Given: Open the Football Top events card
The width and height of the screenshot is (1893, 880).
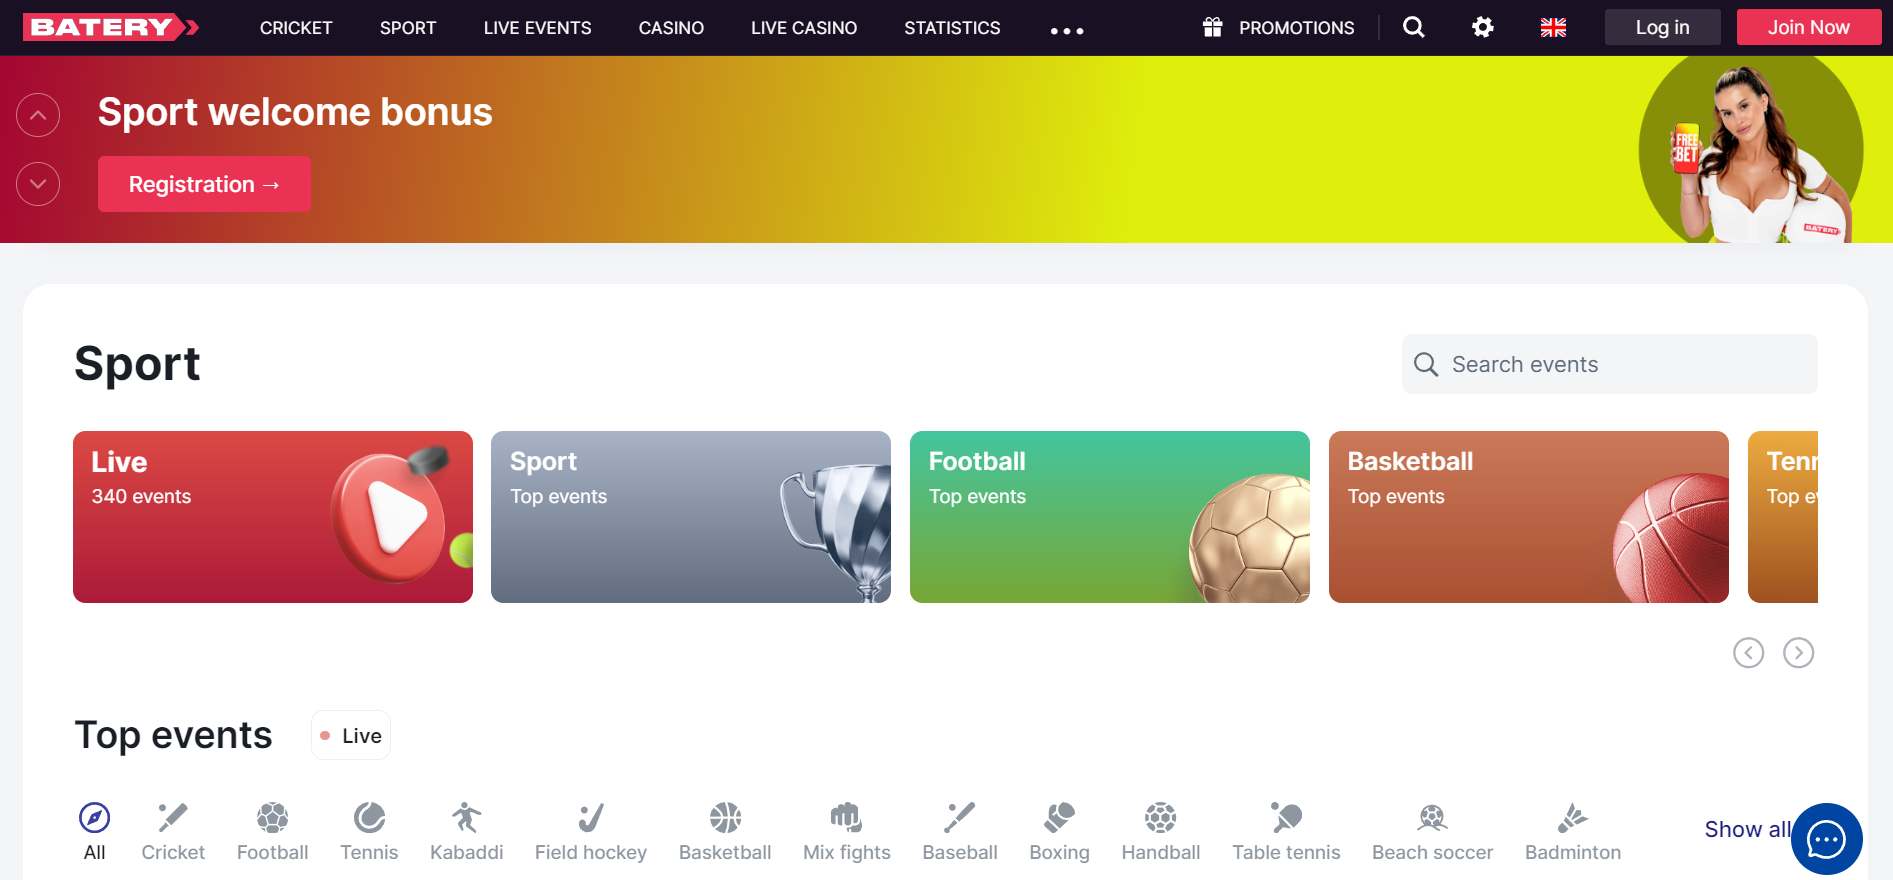Looking at the screenshot, I should (1110, 517).
